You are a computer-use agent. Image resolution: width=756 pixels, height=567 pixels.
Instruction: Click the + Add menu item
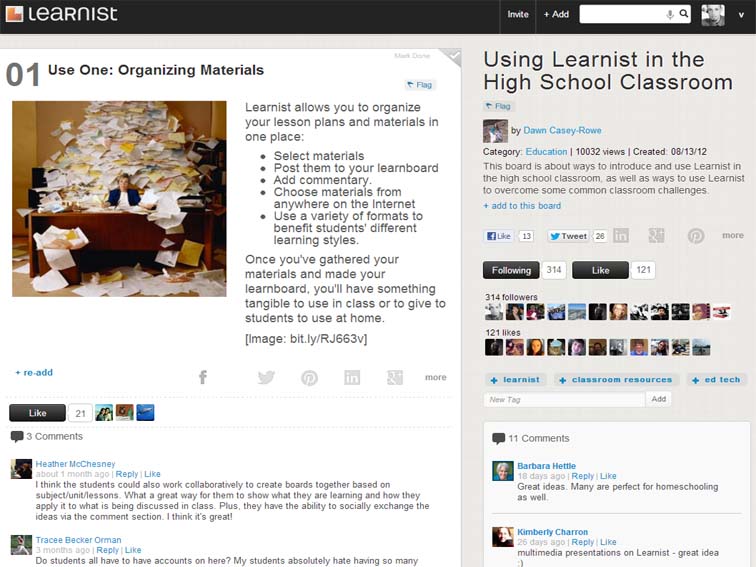pos(556,14)
